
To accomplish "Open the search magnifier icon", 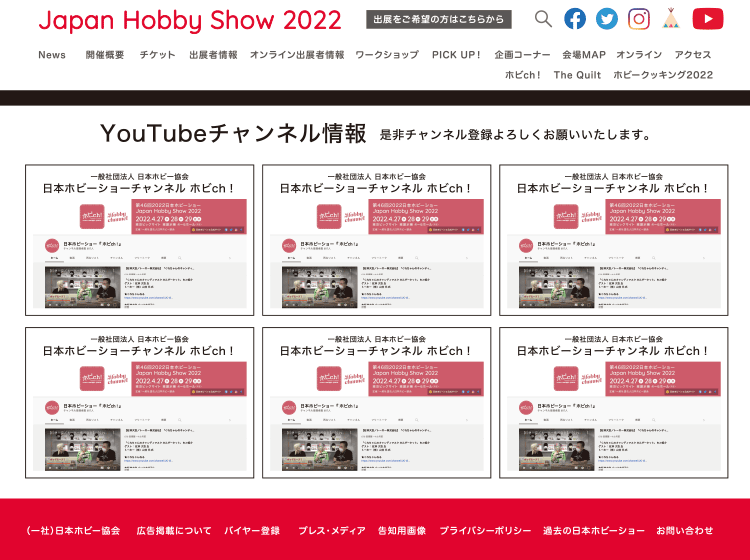I will coord(543,19).
